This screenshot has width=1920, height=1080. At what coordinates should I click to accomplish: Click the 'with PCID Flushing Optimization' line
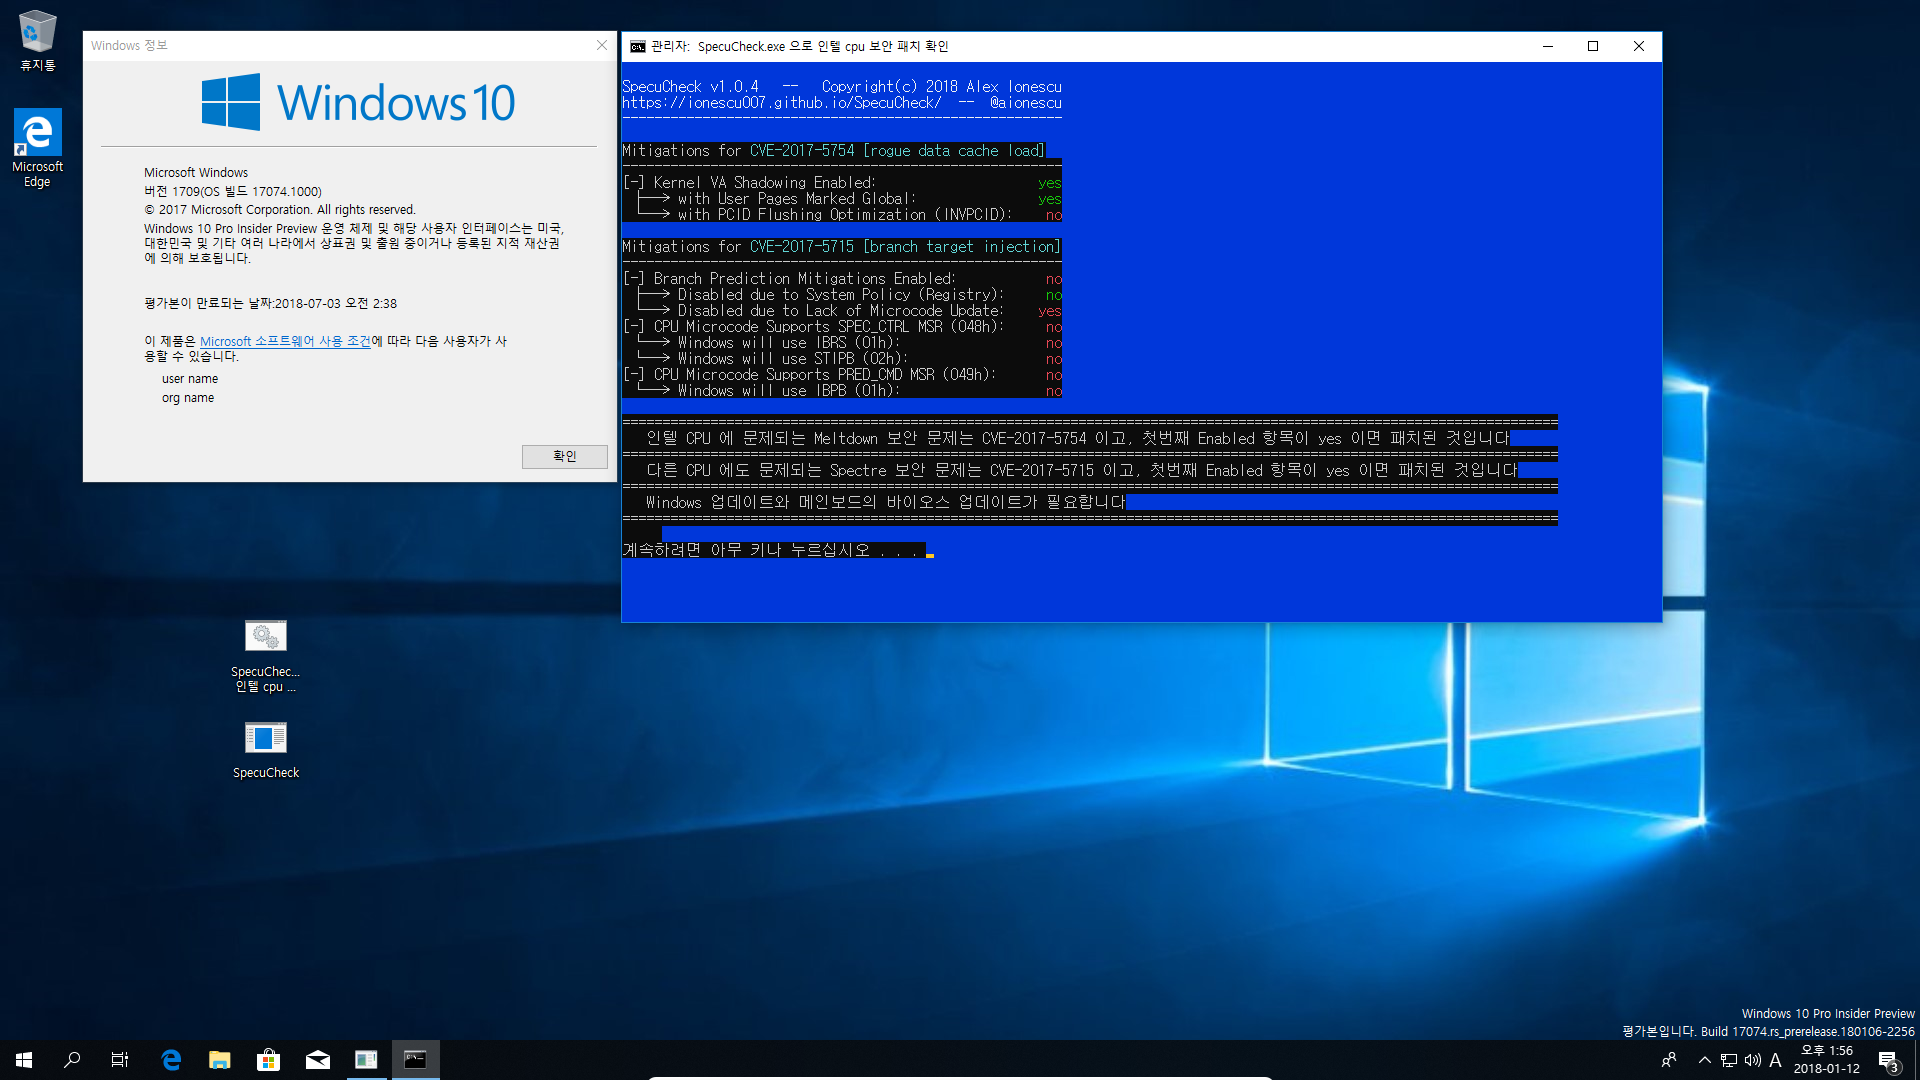point(842,214)
